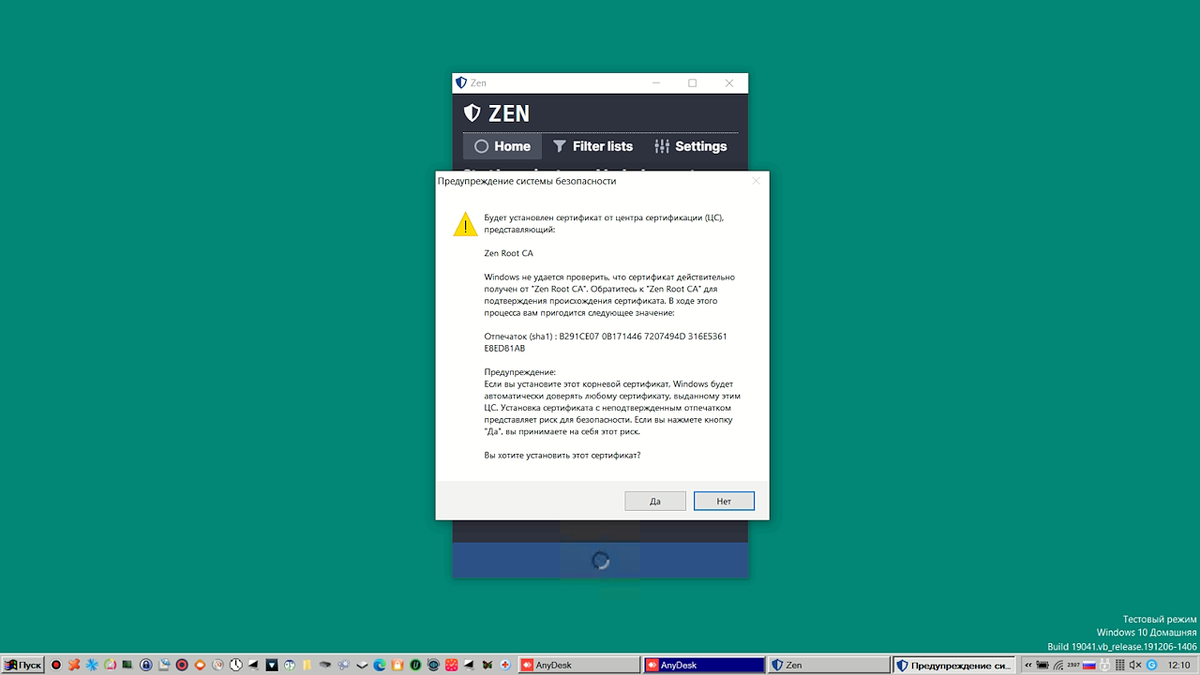Switch to the Filter lists tab

593,146
